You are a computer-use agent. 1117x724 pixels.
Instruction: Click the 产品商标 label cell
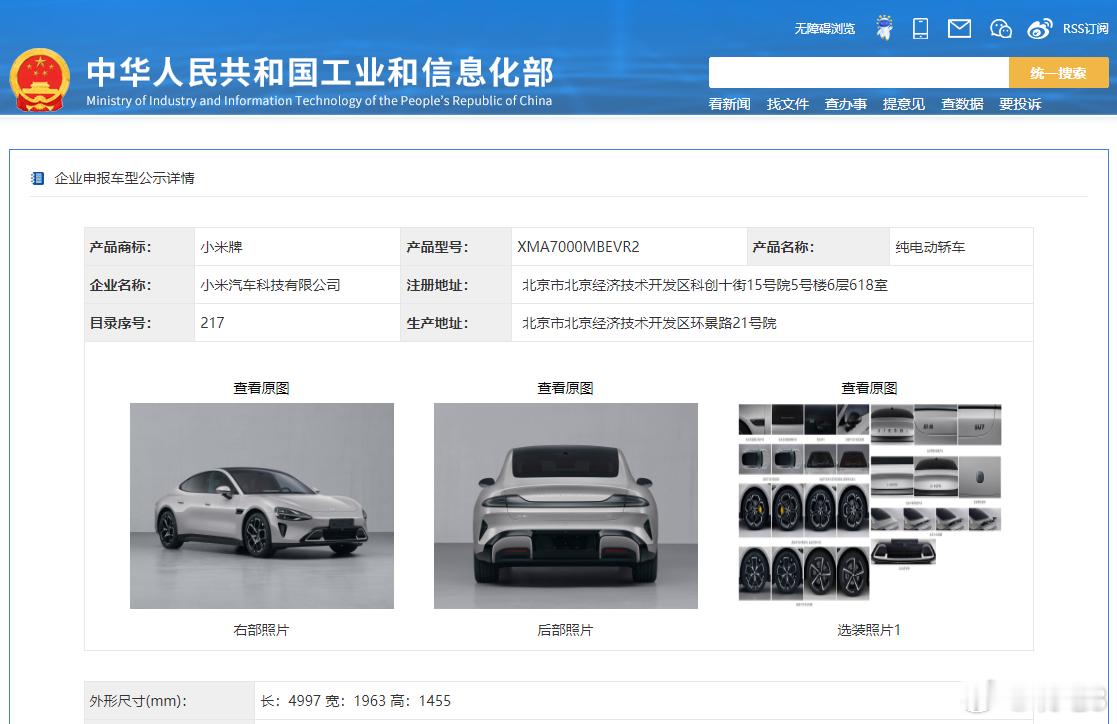click(140, 247)
